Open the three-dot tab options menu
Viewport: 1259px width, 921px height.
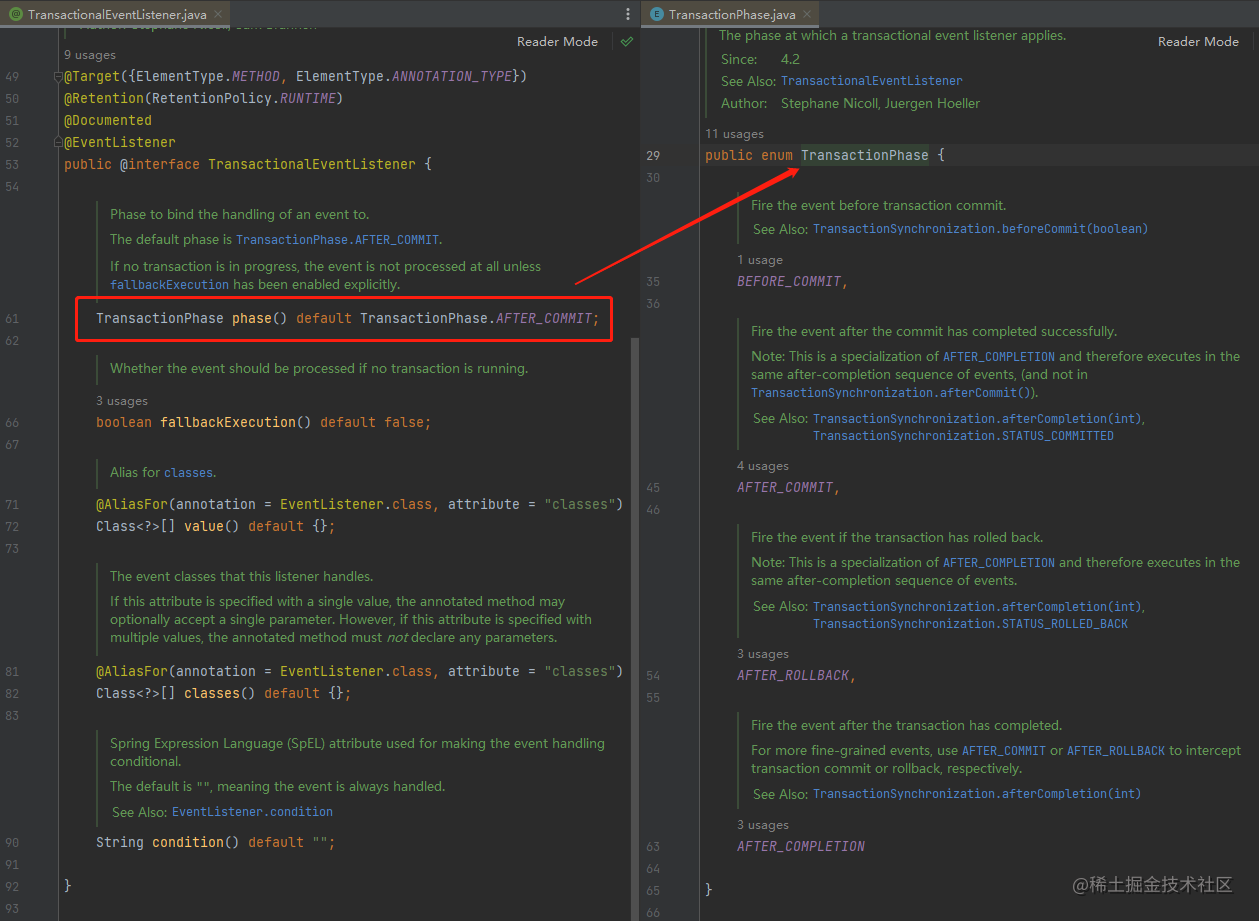(628, 14)
